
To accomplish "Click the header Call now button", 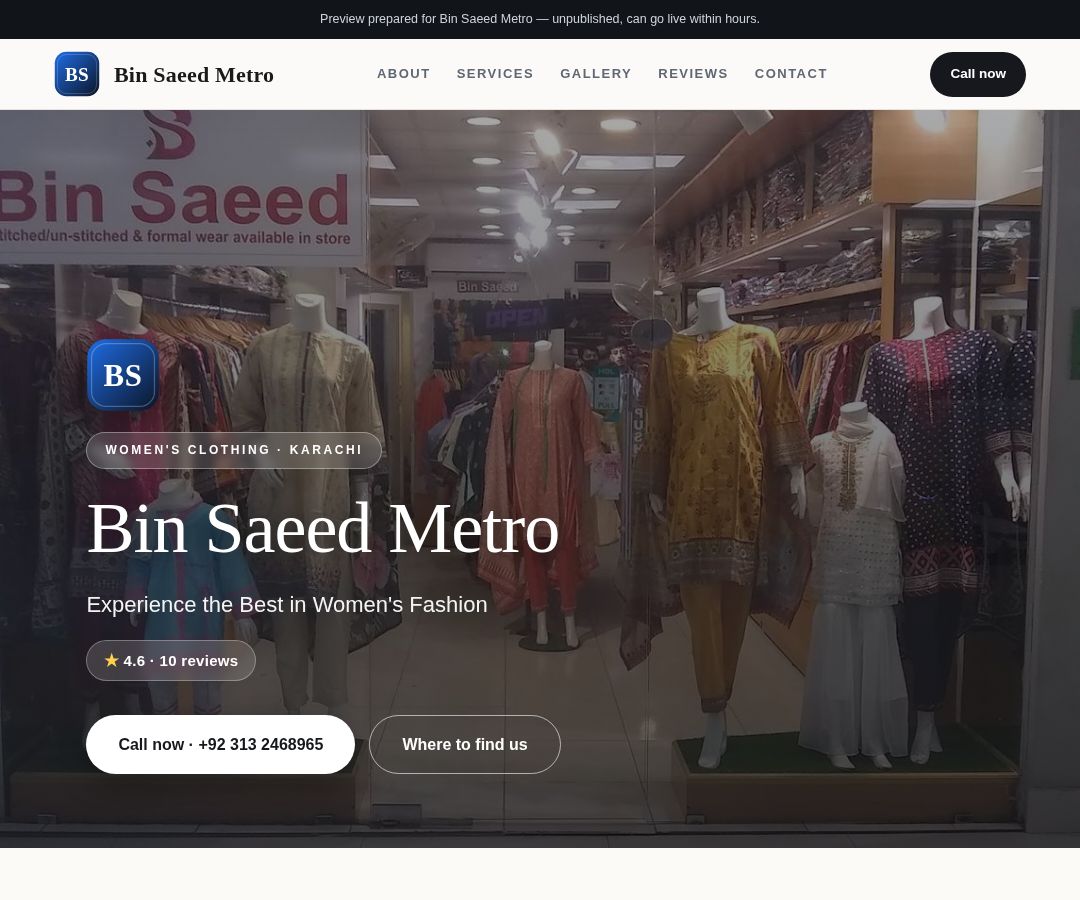I will [977, 74].
